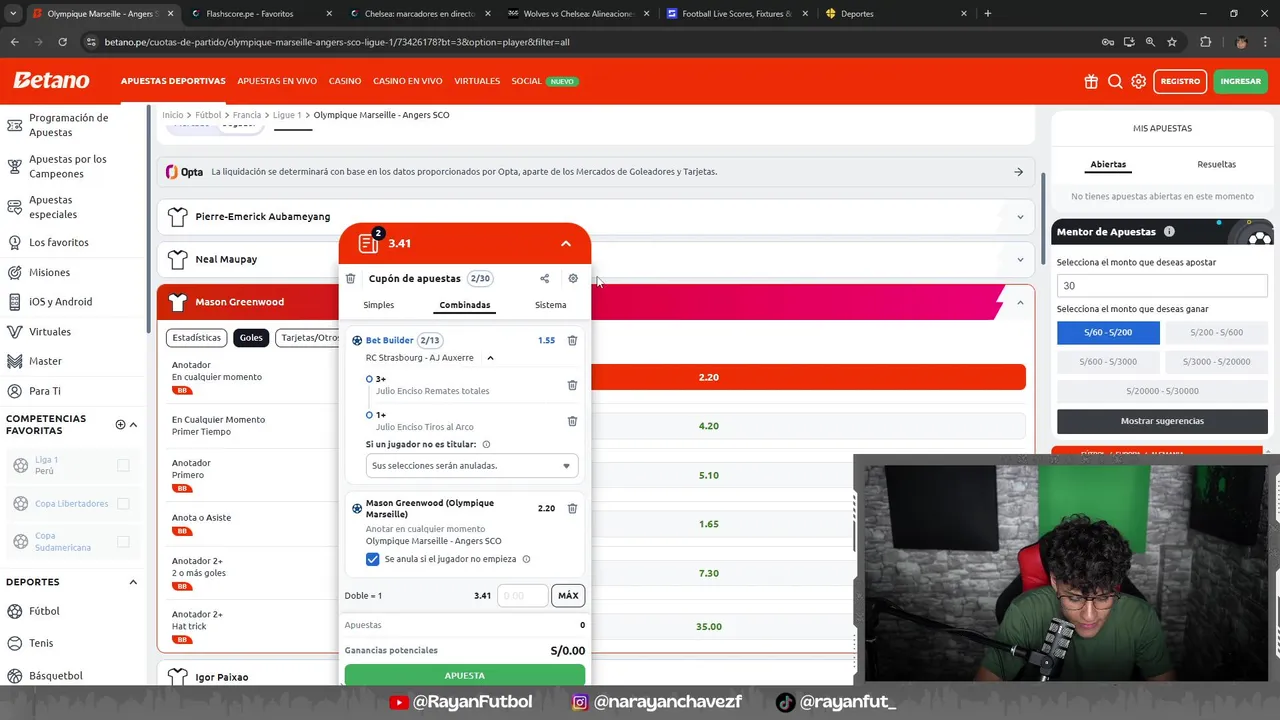Open the gift promotions icon in header
Viewport: 1280px width, 720px height.
pyautogui.click(x=1091, y=81)
